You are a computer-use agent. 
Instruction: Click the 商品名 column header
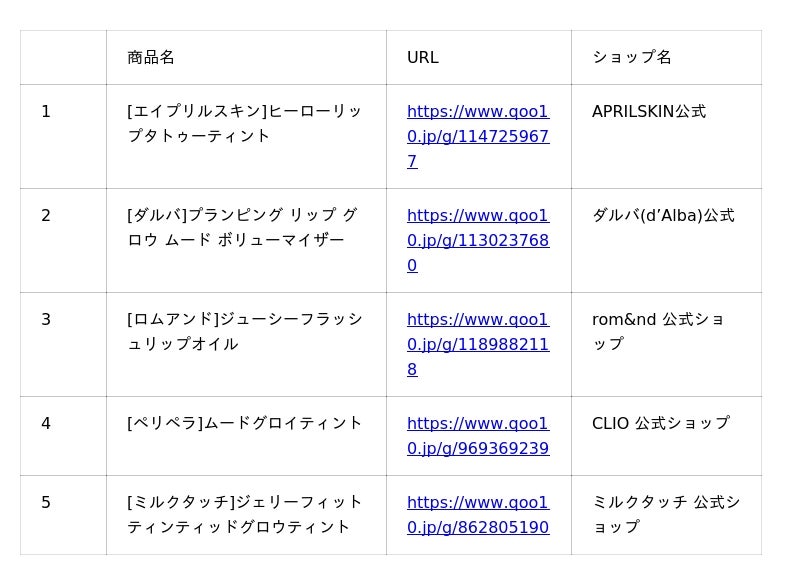246,57
